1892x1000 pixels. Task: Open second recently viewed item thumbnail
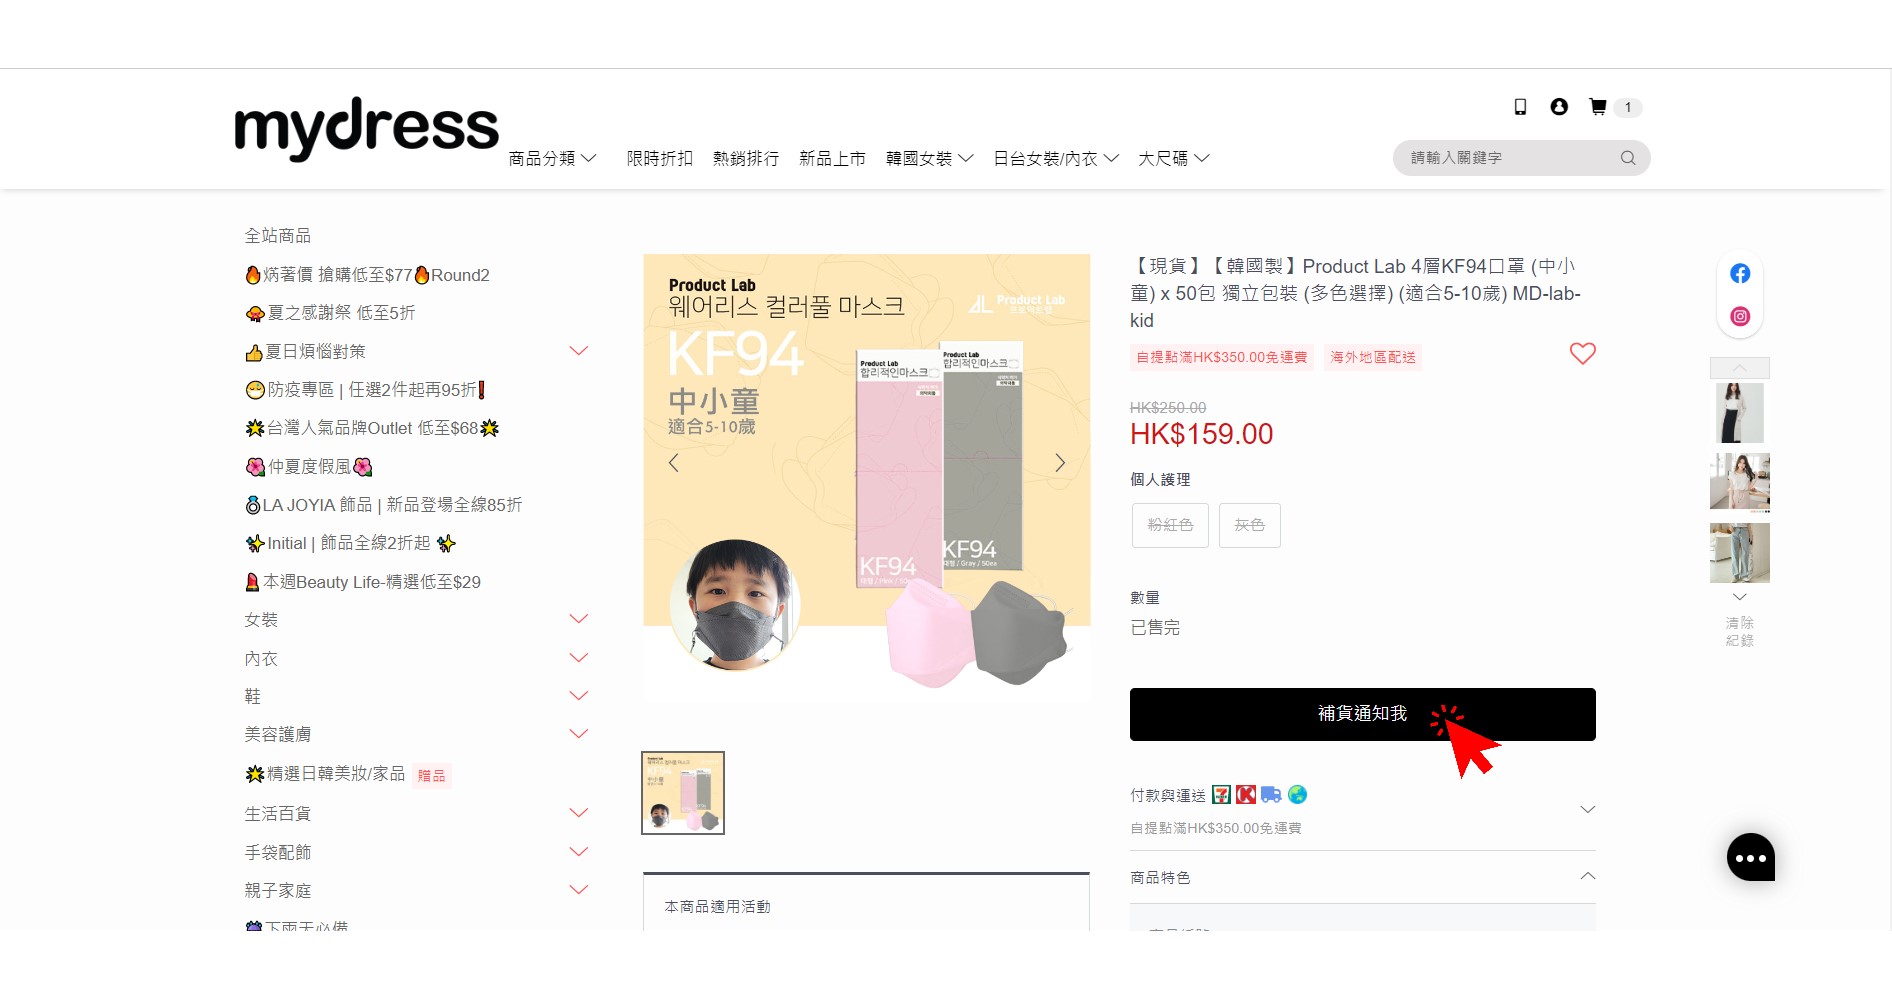point(1740,483)
